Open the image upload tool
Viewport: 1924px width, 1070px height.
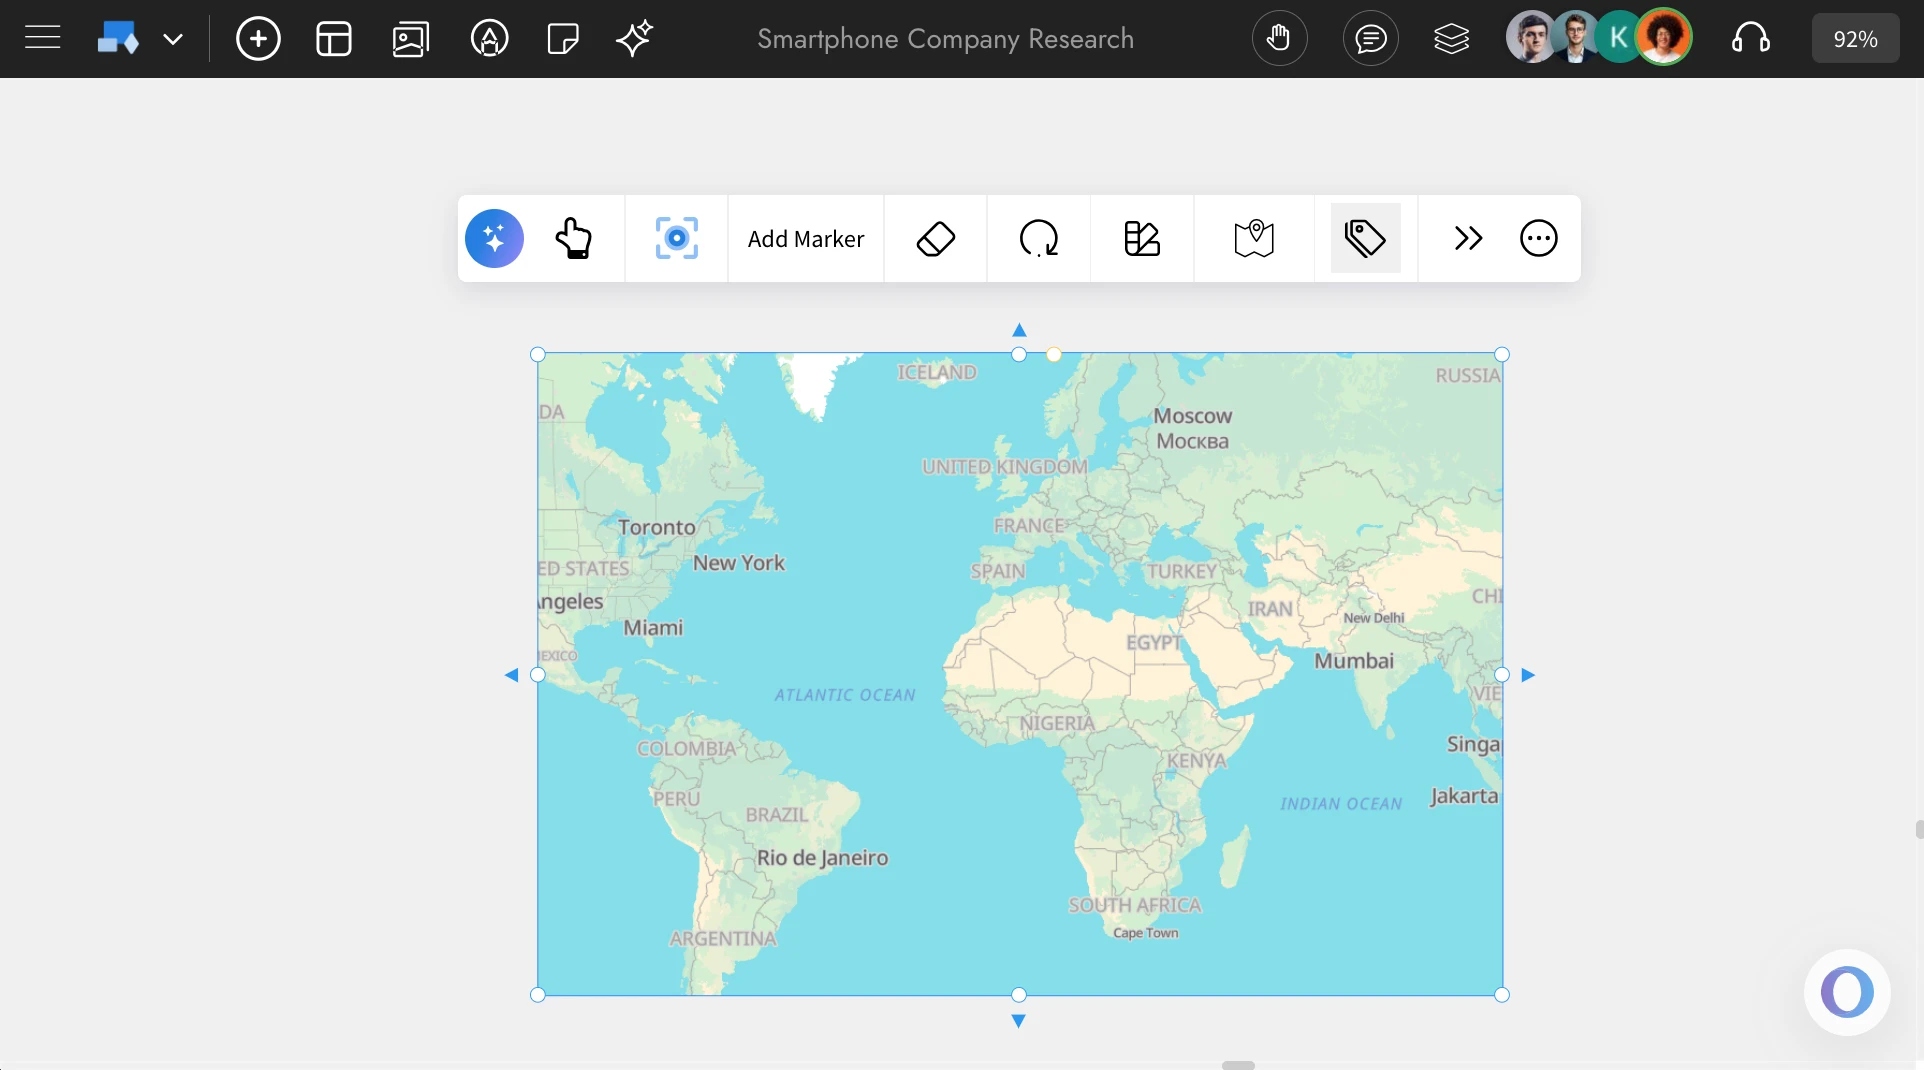(x=410, y=38)
